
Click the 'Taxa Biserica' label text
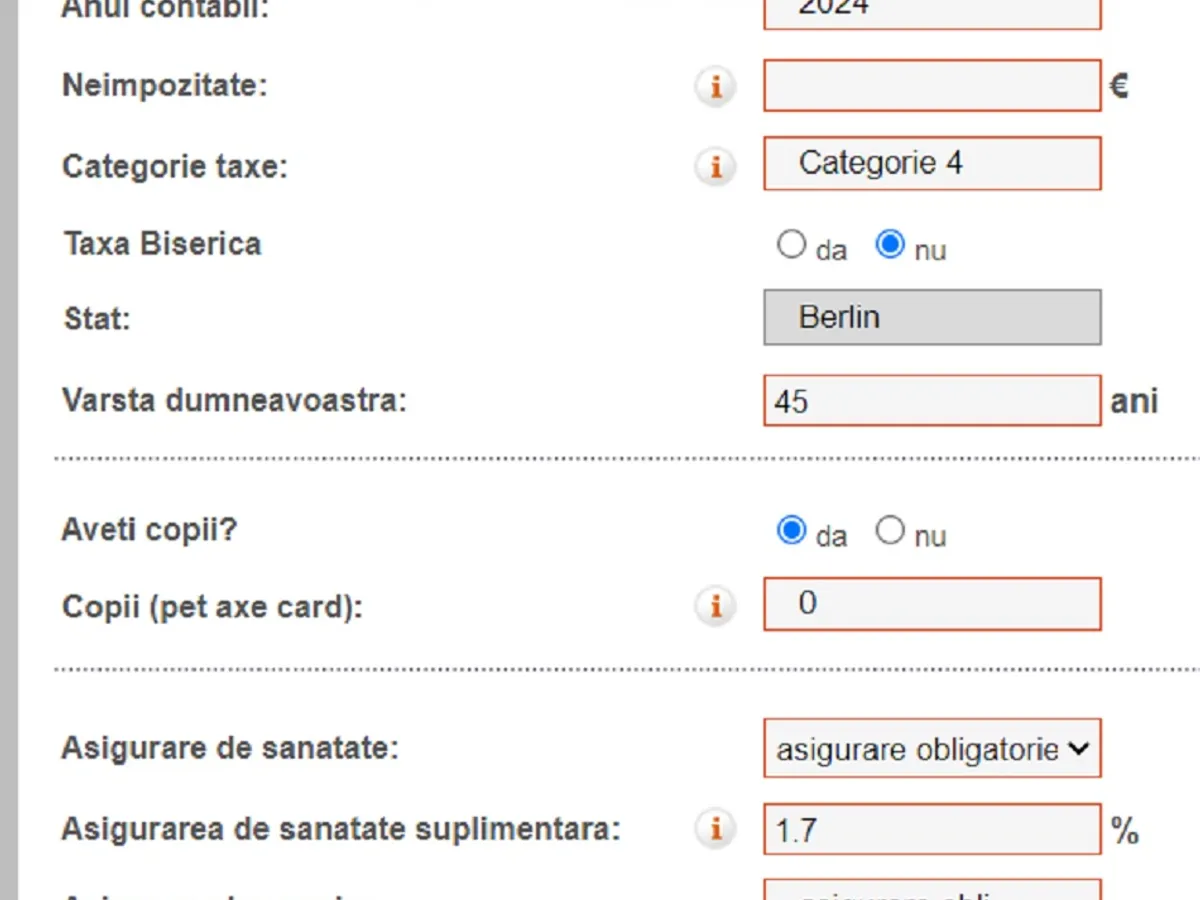tap(162, 244)
